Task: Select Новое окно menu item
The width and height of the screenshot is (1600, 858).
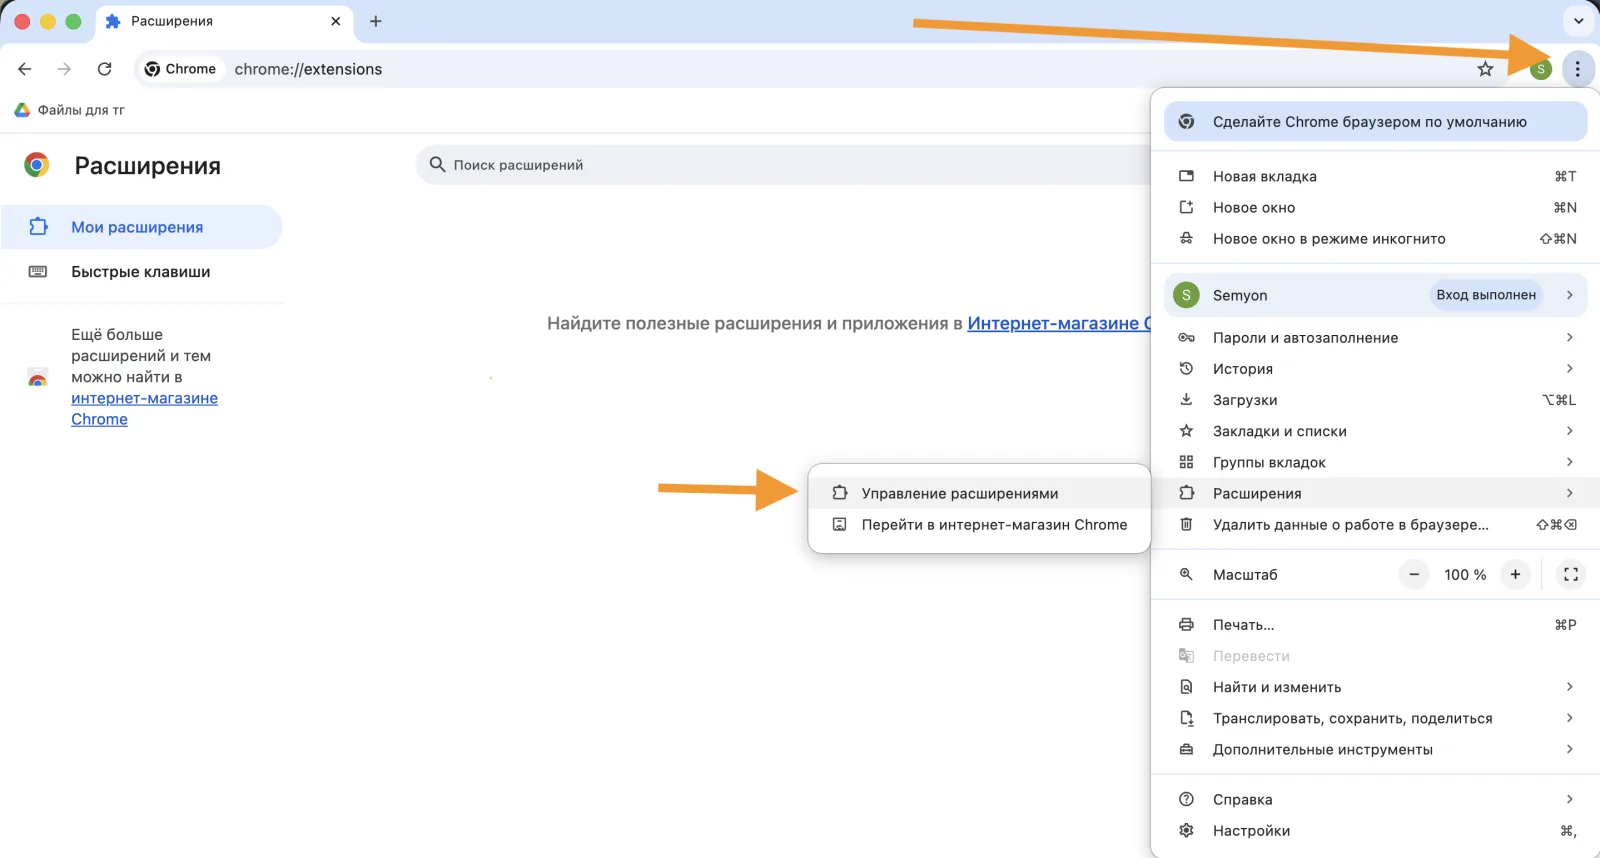Action: coord(1375,207)
